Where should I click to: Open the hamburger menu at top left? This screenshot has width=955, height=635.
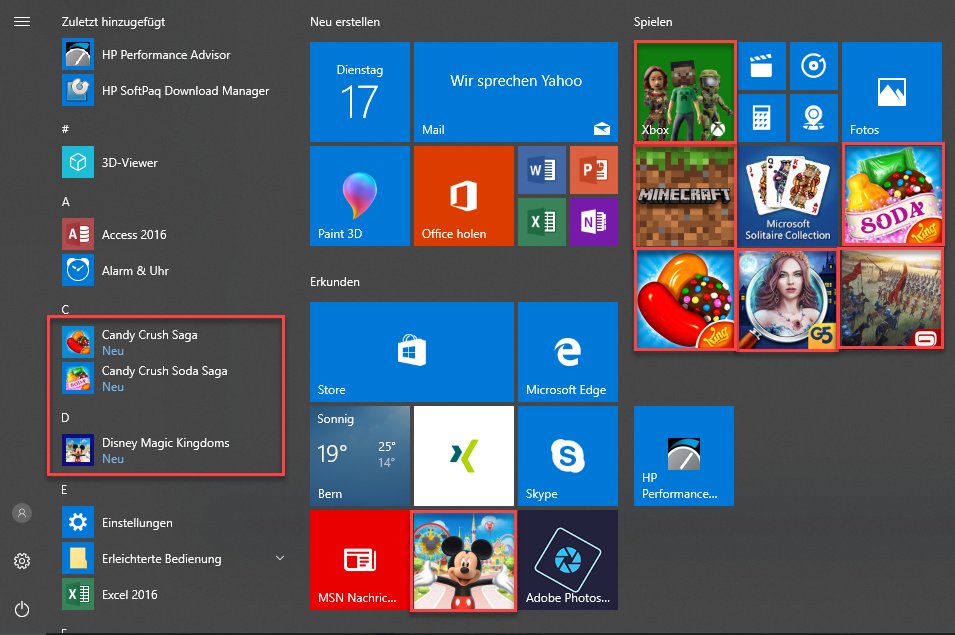pos(22,22)
